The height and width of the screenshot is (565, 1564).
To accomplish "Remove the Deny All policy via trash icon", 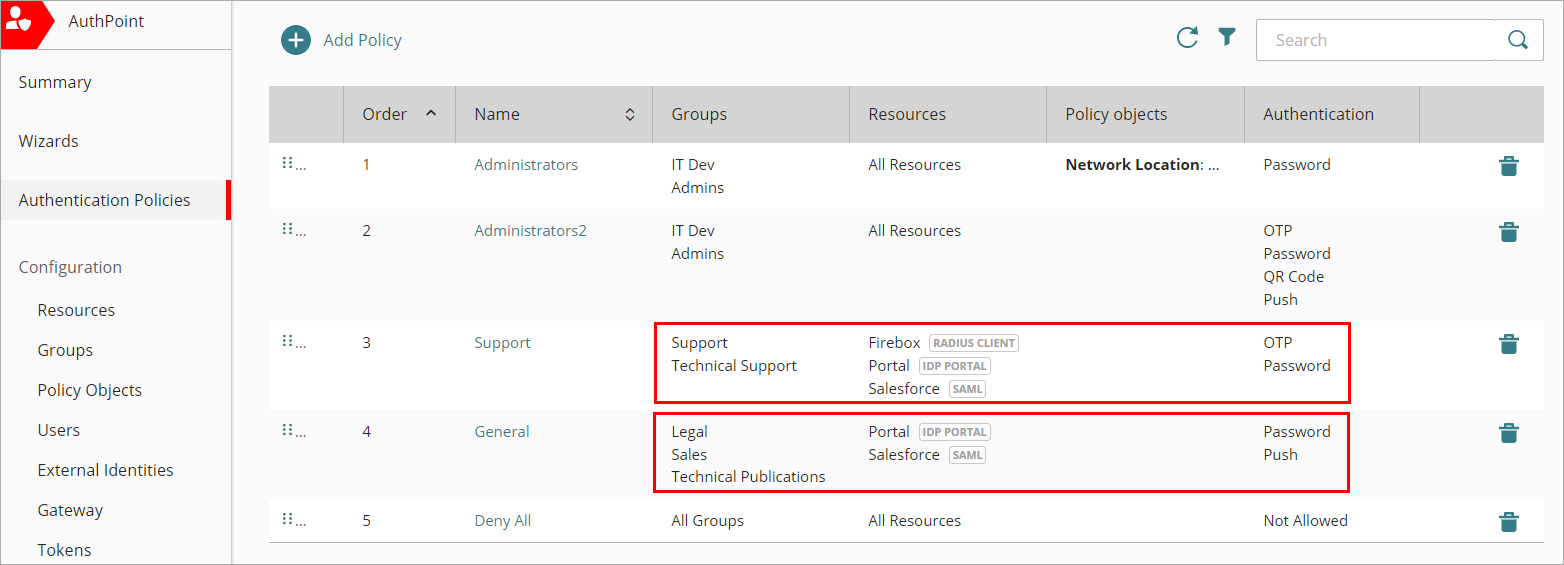I will (x=1509, y=522).
